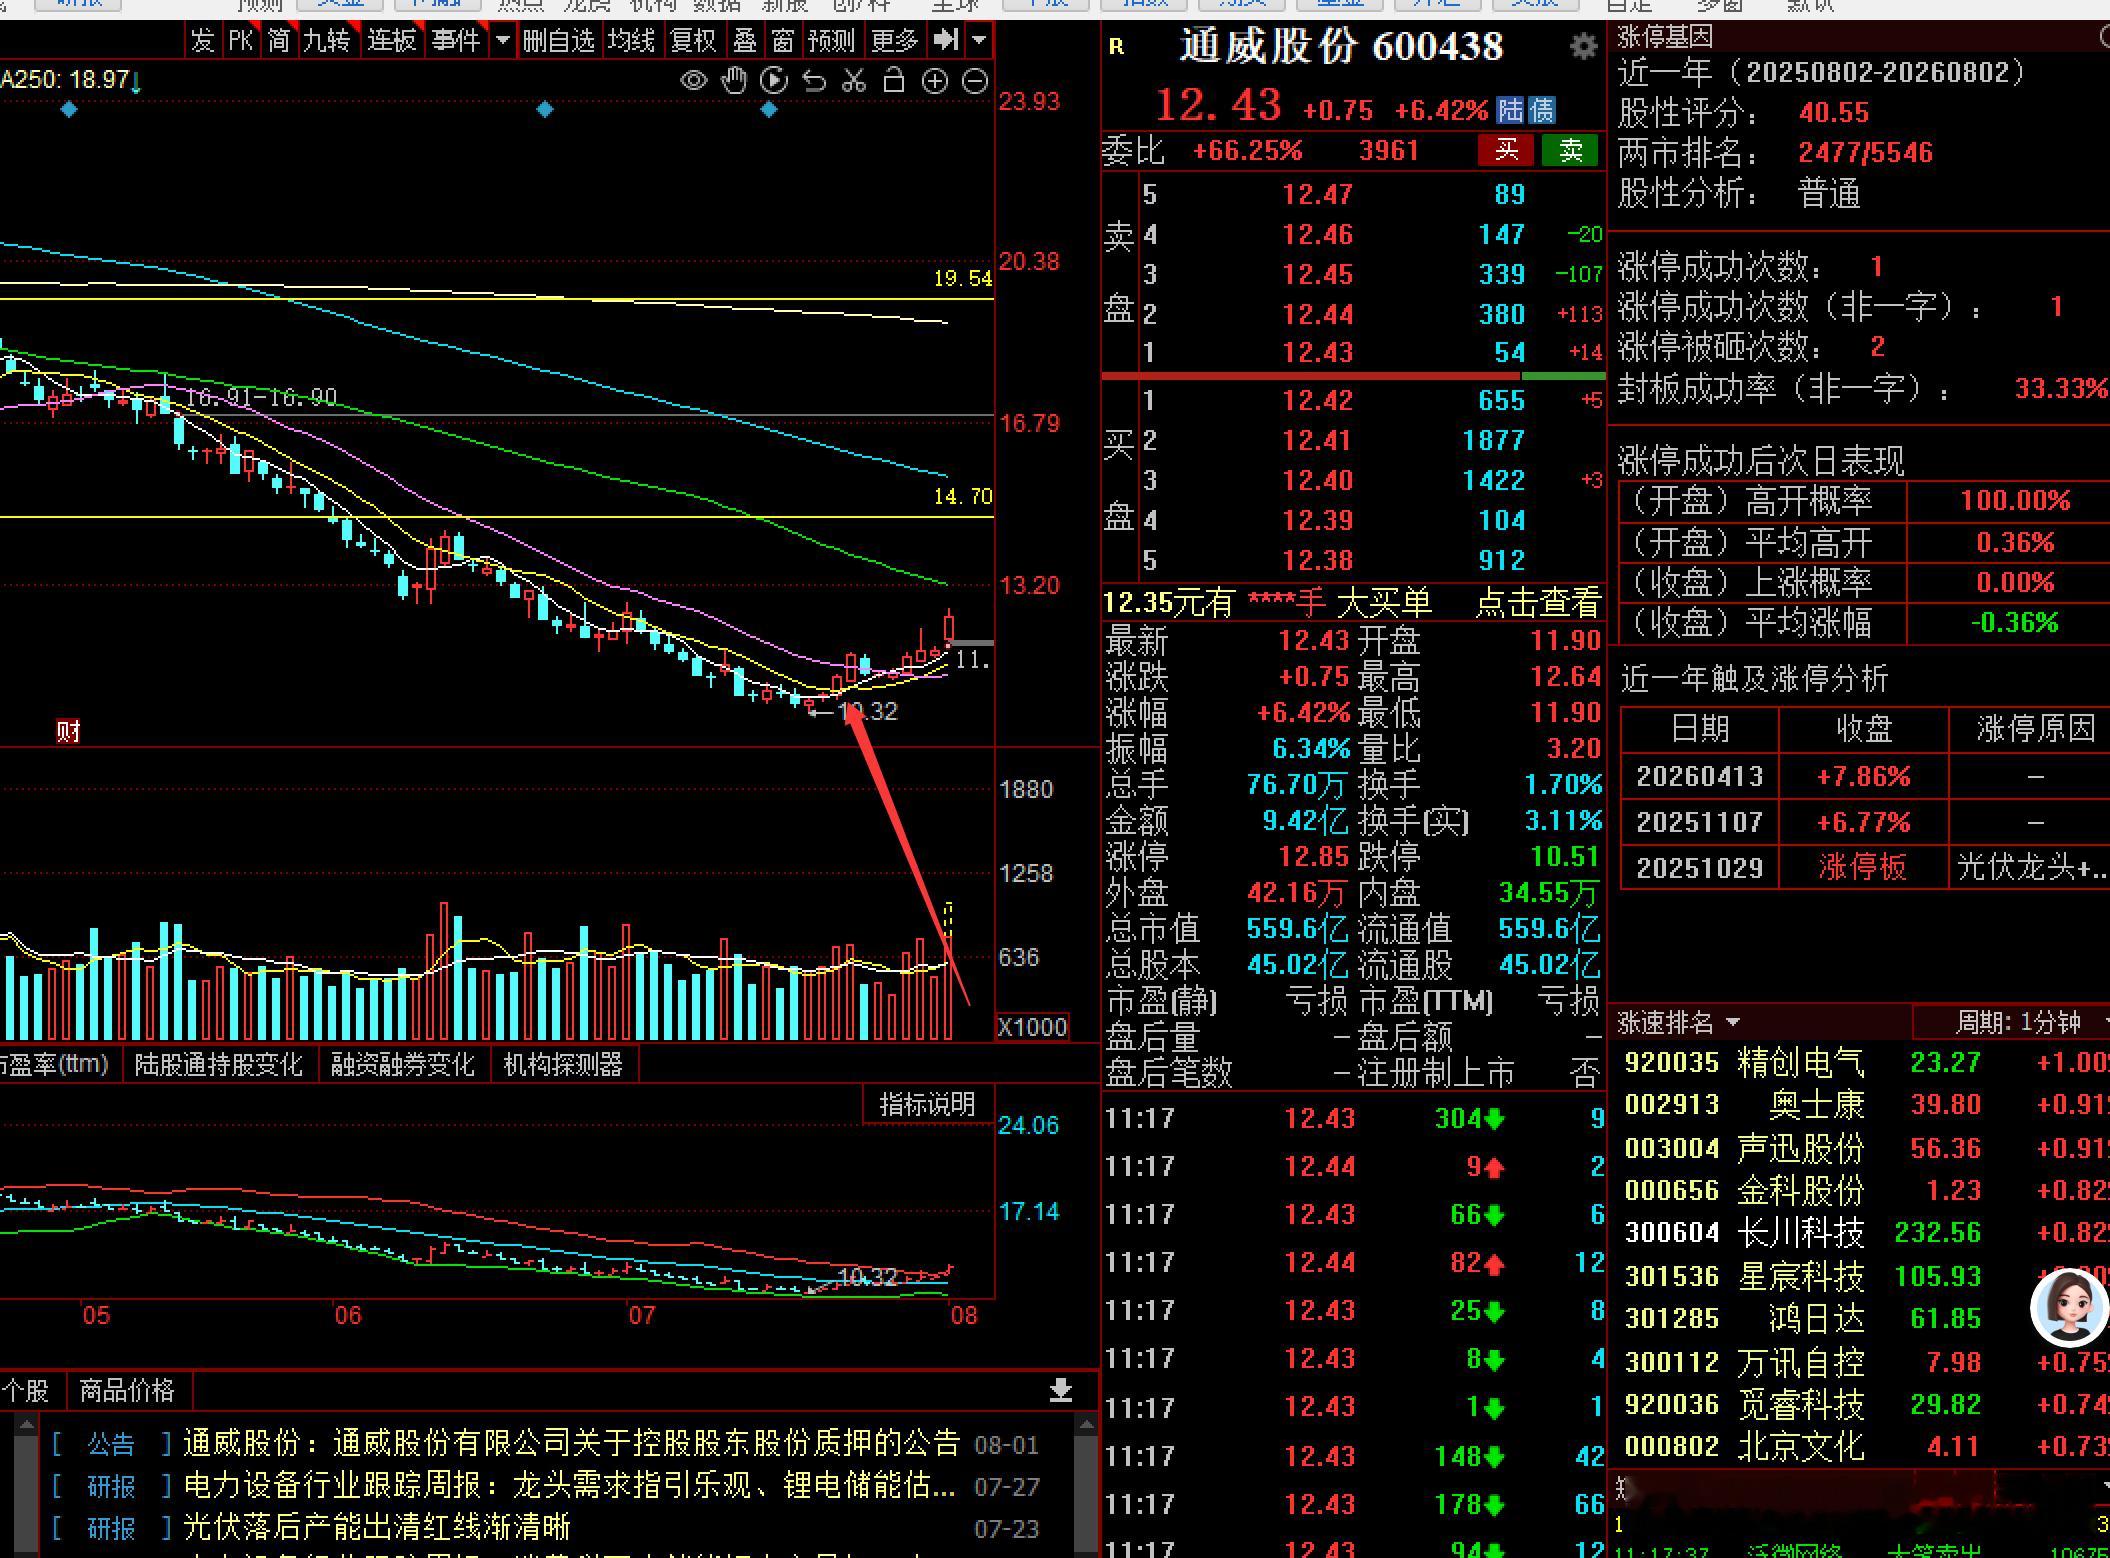The image size is (2110, 1558).
Task: Click the R marker beside stock name
Action: click(1117, 46)
